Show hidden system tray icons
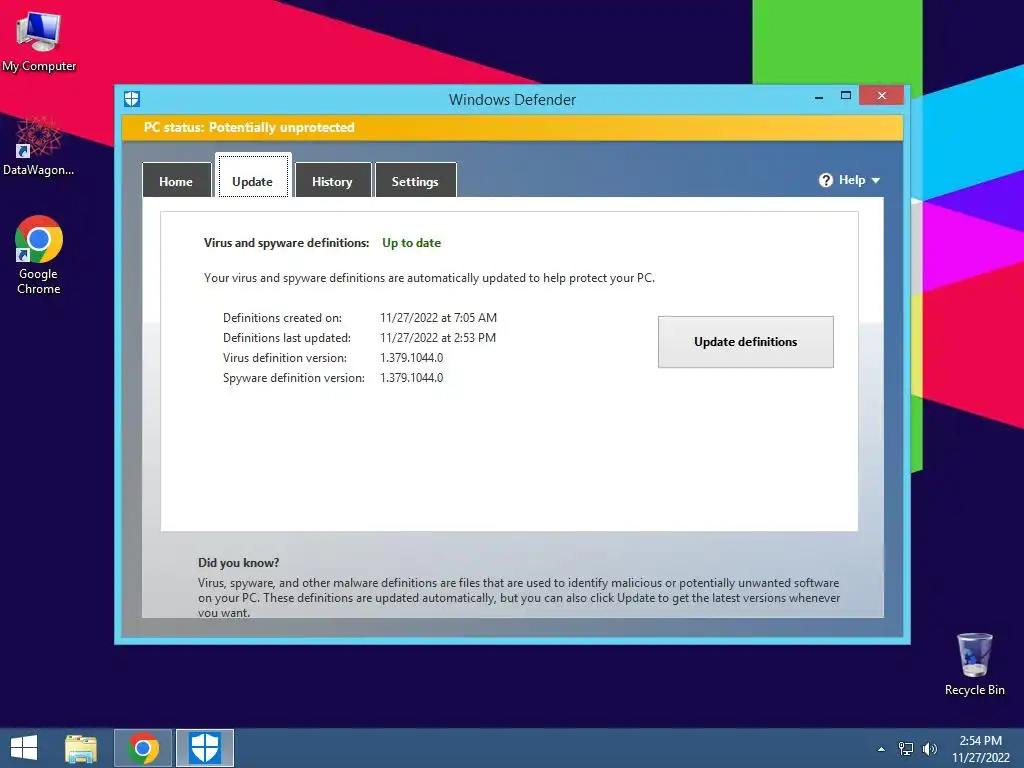 [881, 749]
